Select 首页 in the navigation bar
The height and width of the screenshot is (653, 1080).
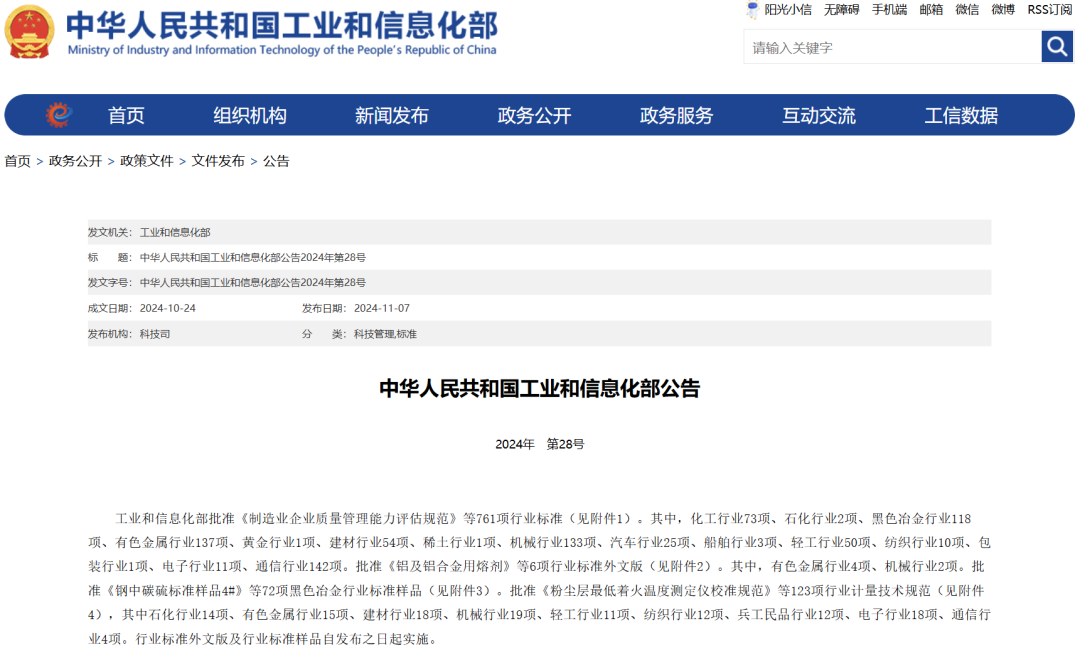point(129,115)
